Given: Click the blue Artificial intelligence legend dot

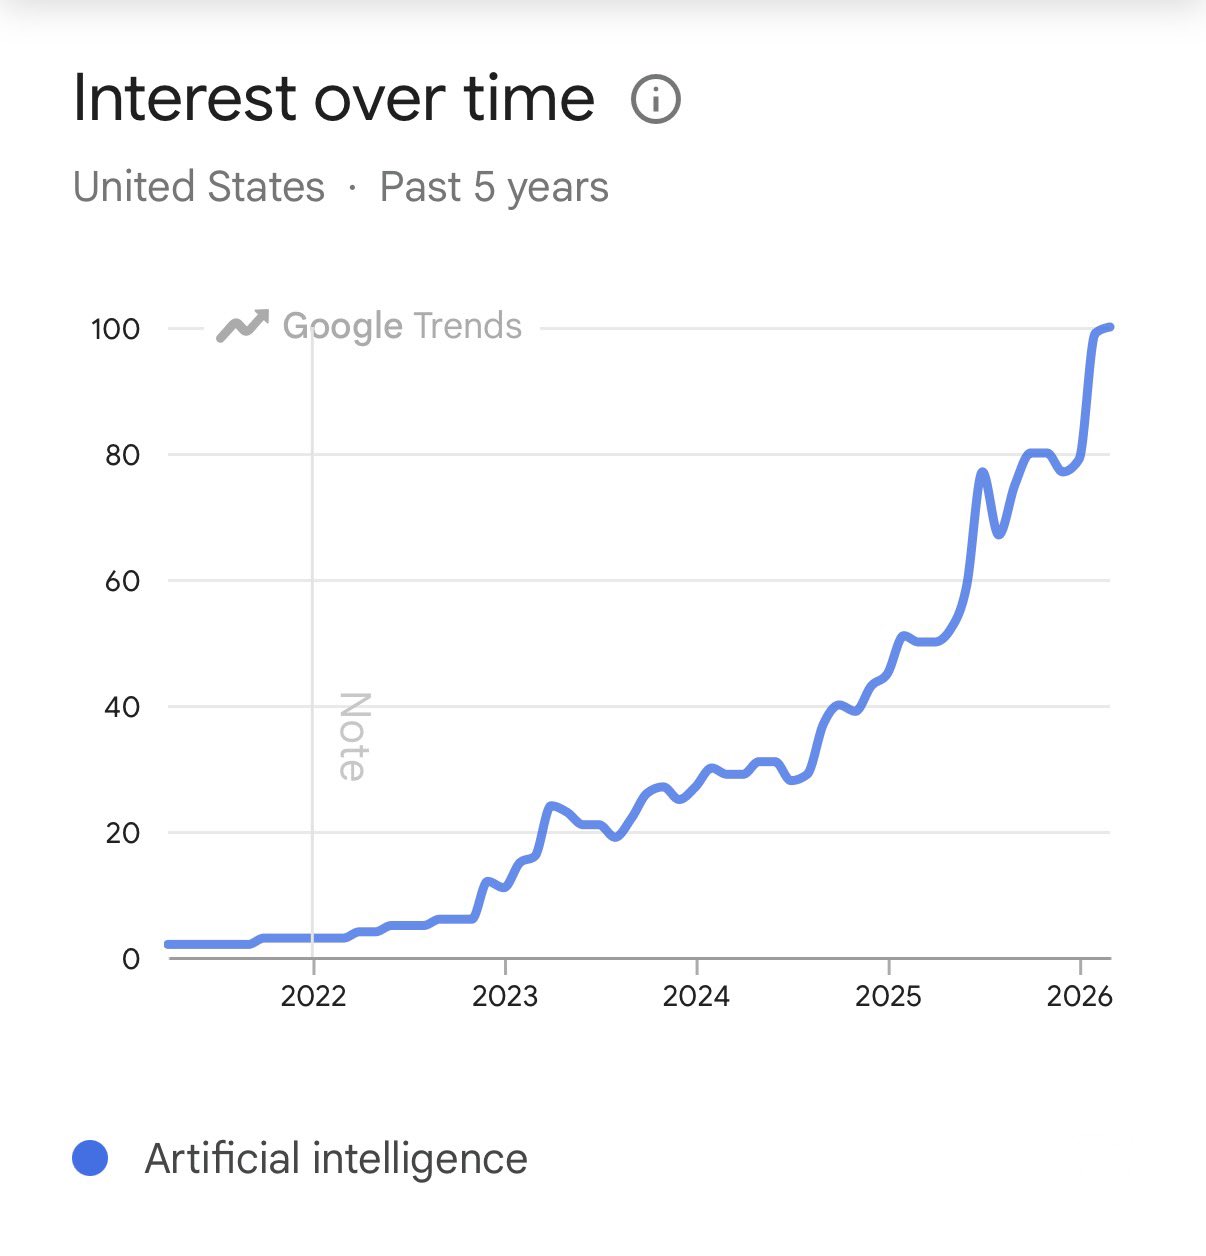Looking at the screenshot, I should point(90,1158).
